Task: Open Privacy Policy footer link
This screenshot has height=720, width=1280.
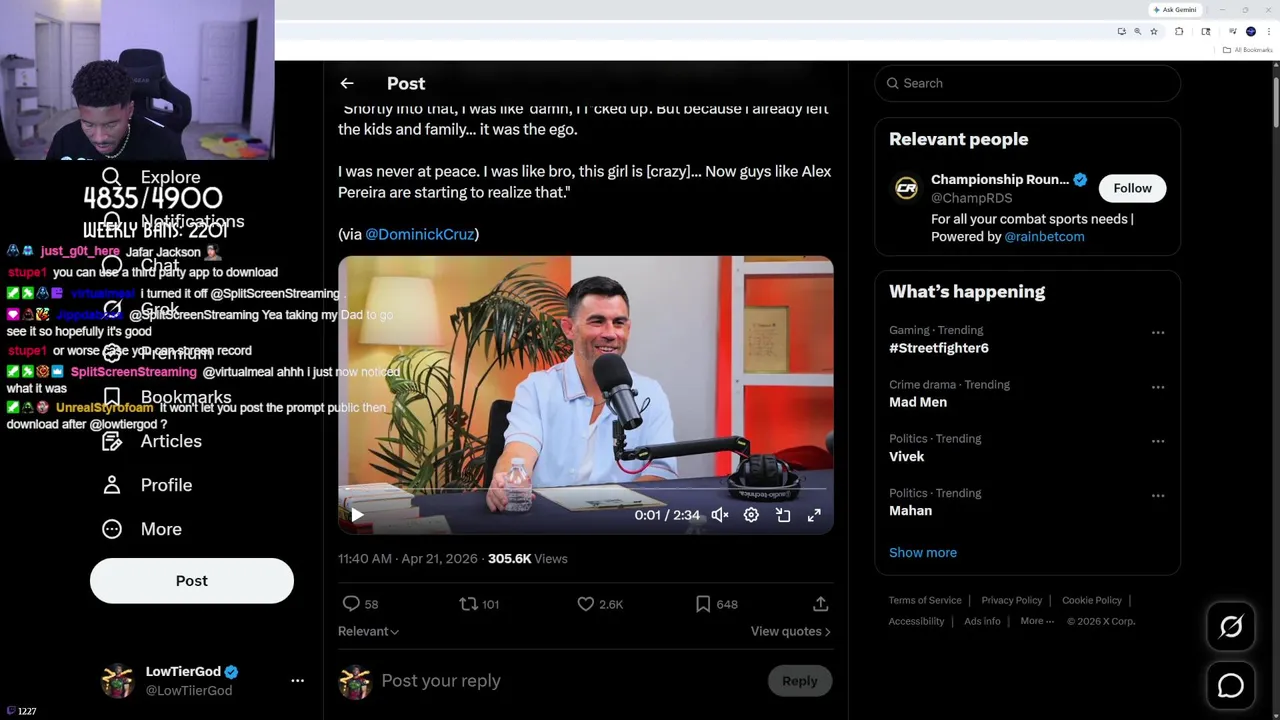Action: pyautogui.click(x=1012, y=600)
